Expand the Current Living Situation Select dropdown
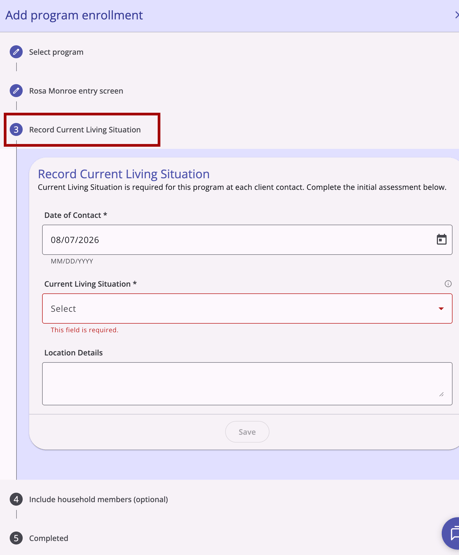 point(247,308)
